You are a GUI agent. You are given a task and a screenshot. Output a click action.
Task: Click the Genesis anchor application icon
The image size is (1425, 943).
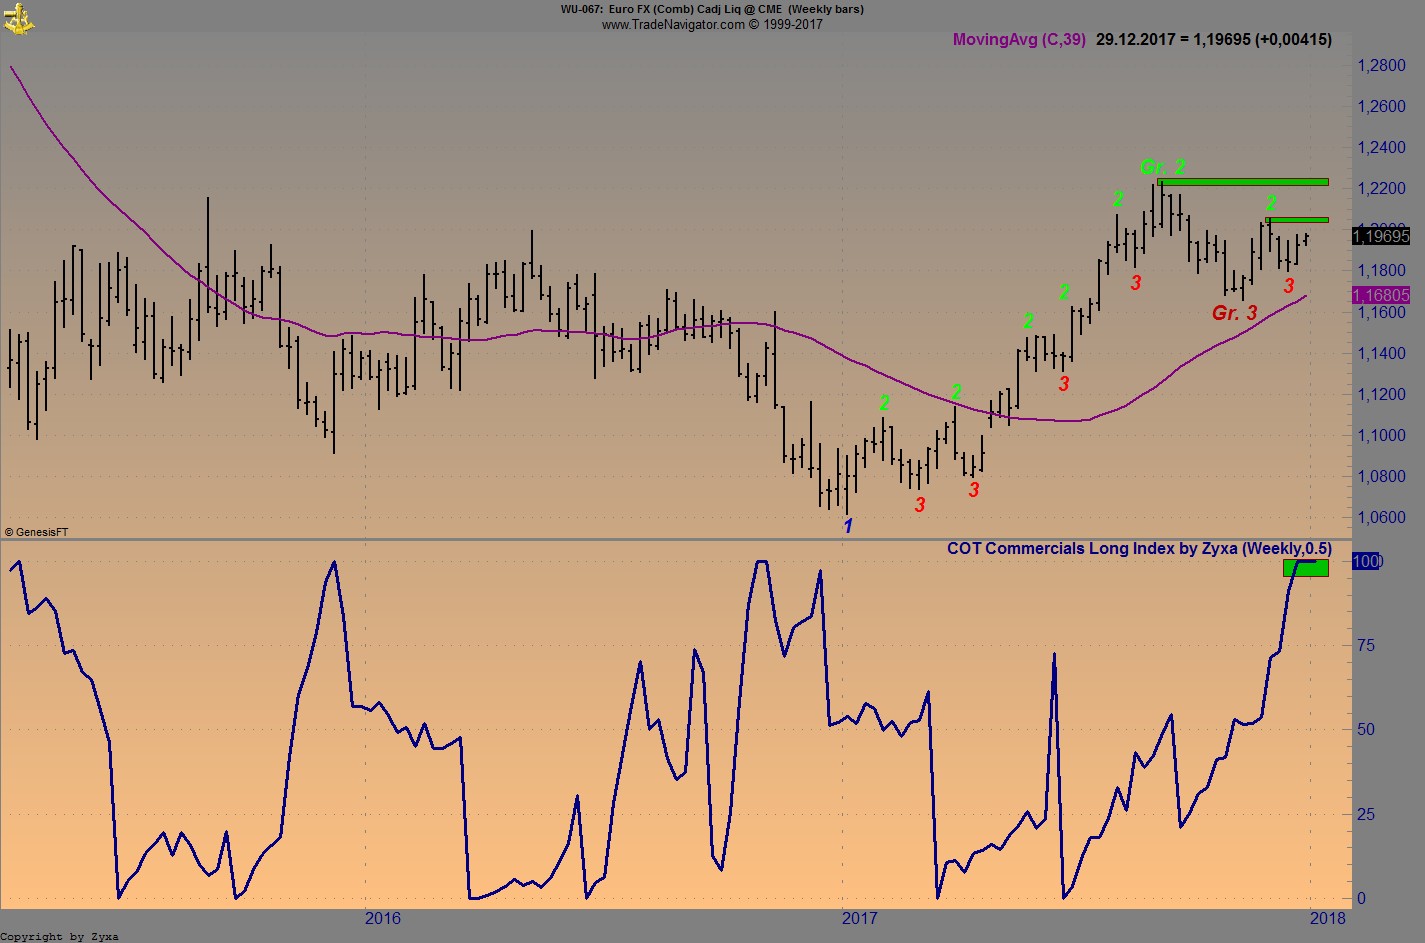(20, 18)
